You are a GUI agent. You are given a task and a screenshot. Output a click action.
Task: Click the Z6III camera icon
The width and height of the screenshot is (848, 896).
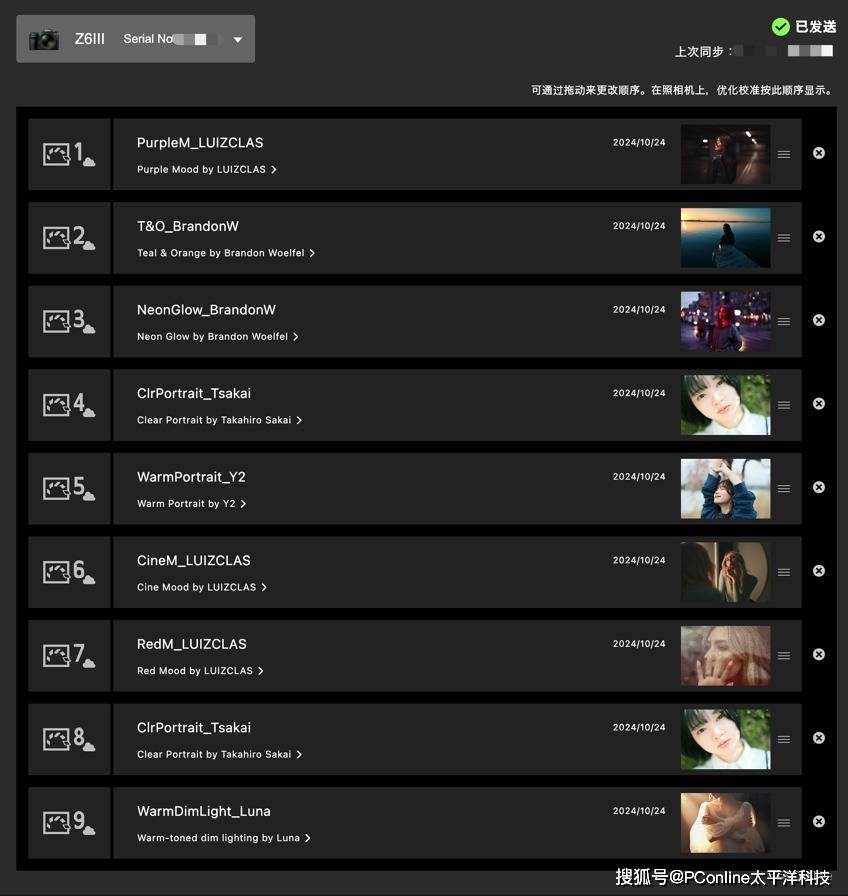click(x=44, y=39)
